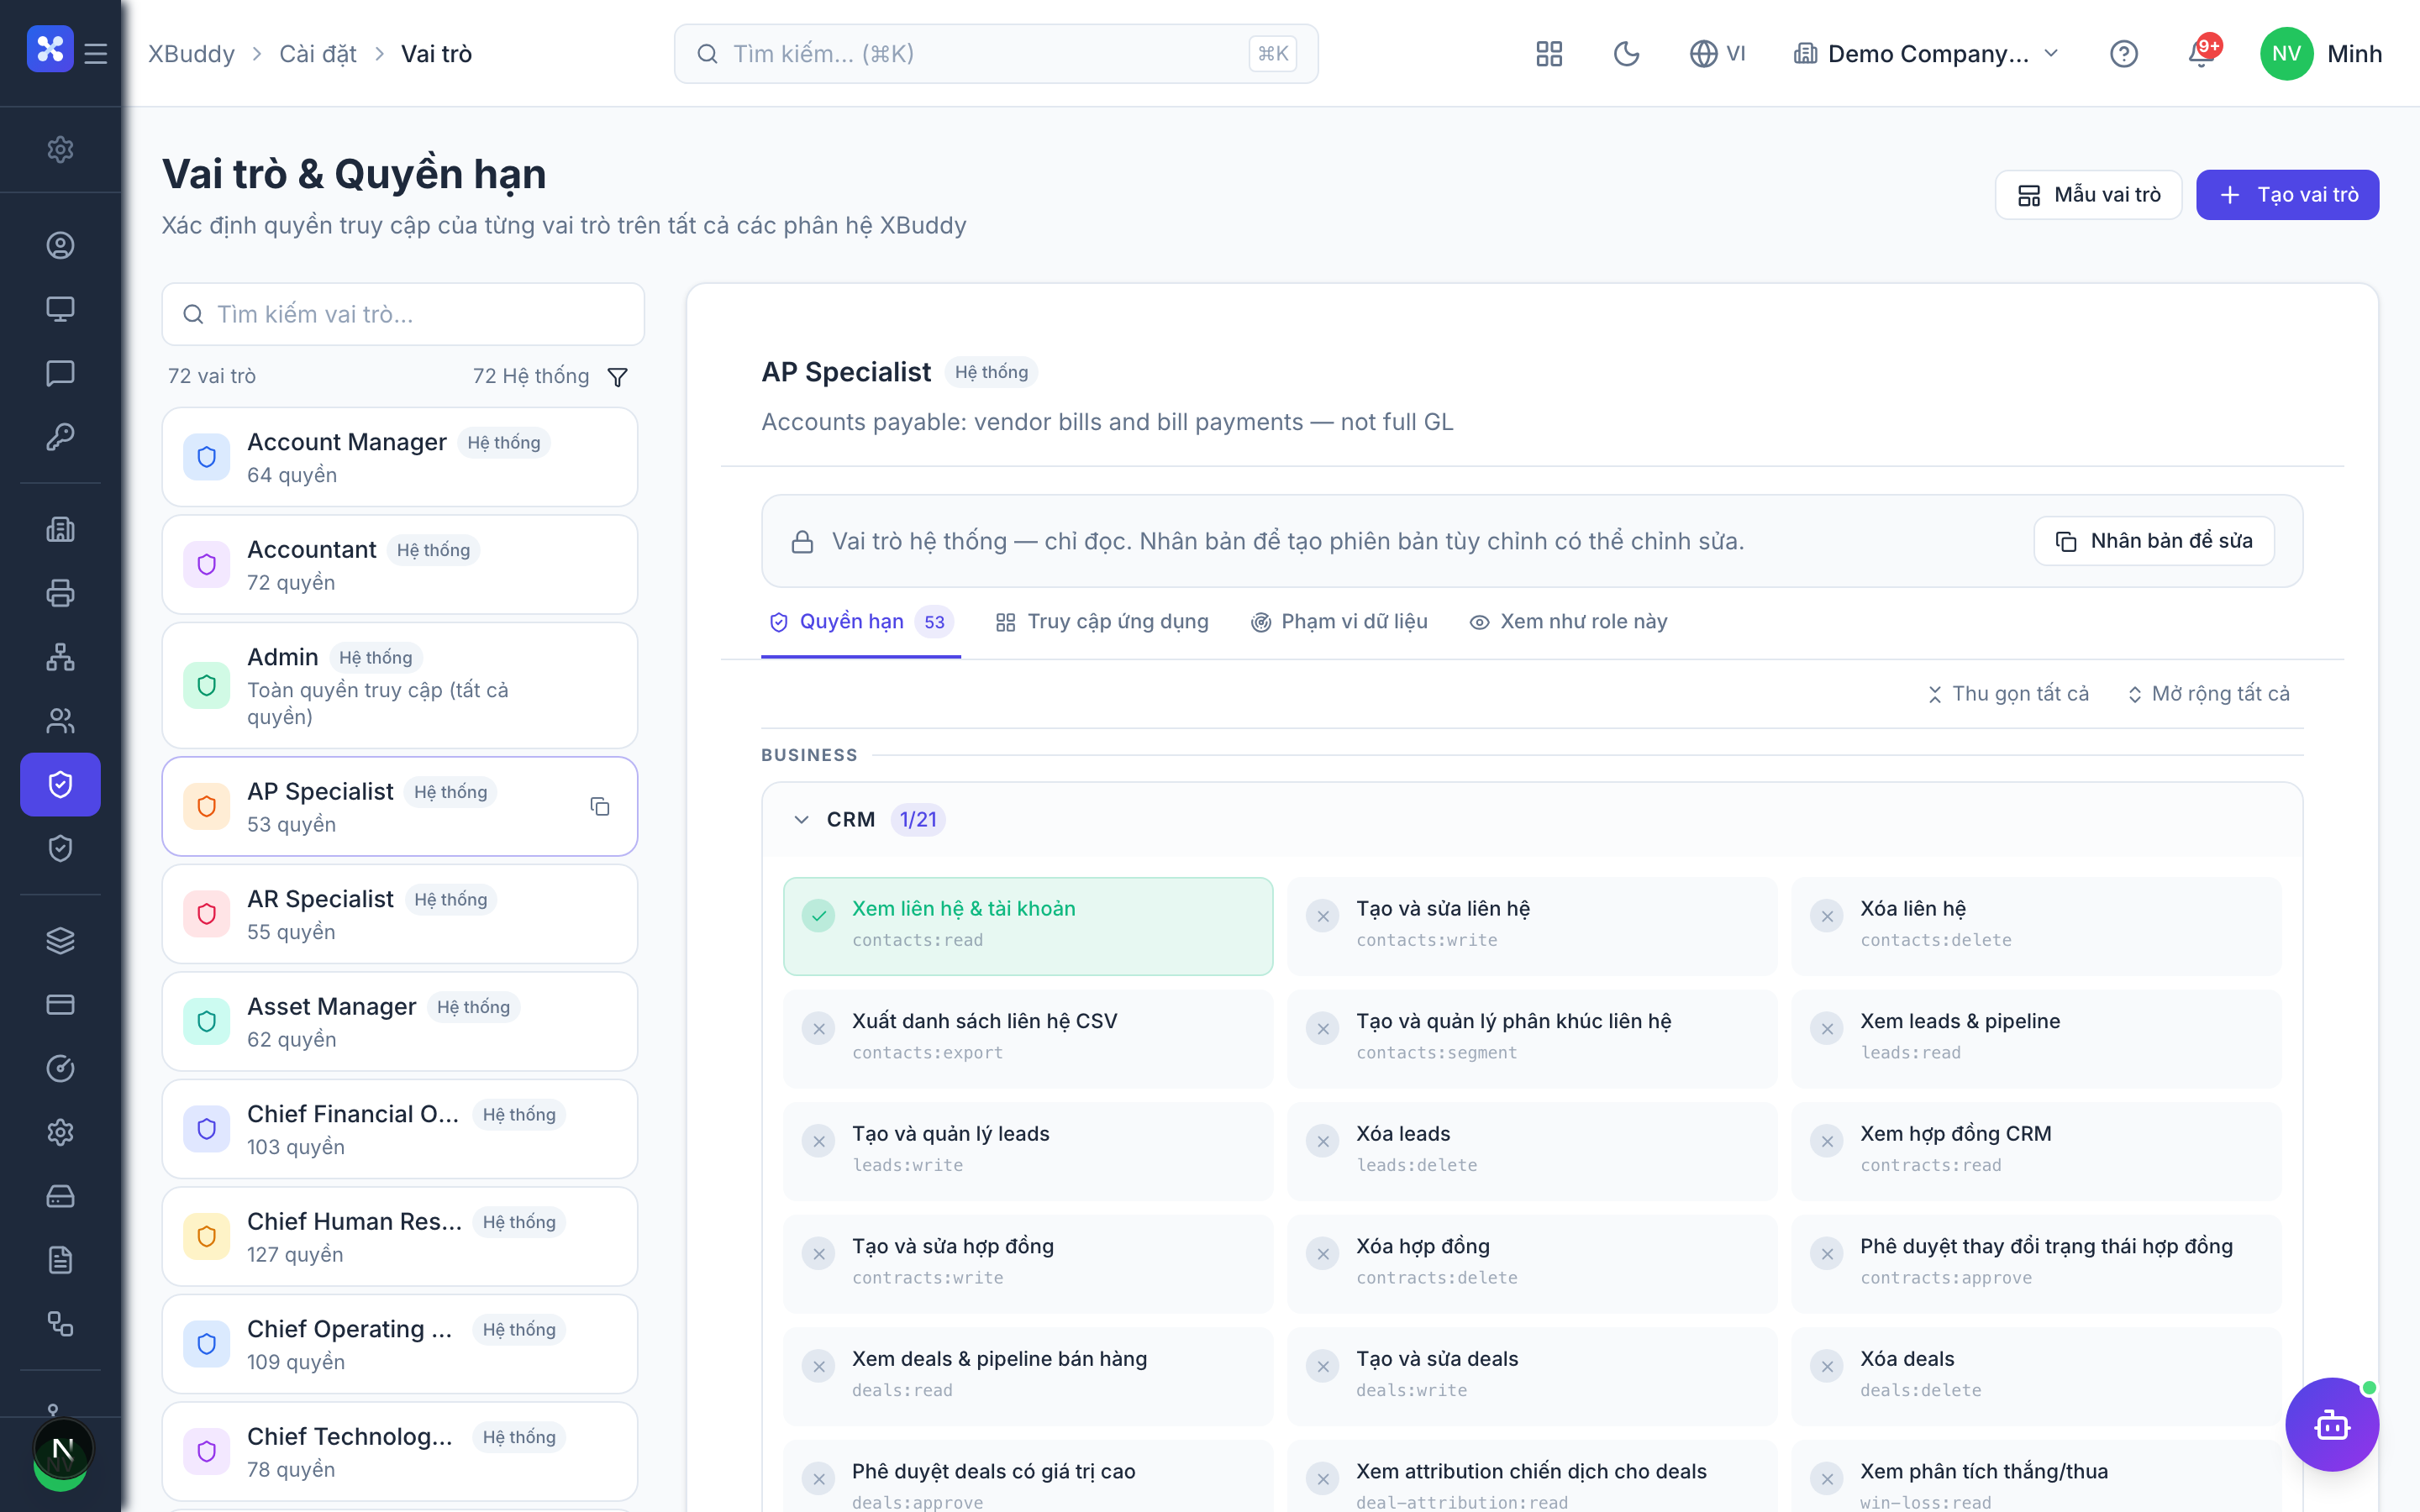The width and height of the screenshot is (2420, 1512).
Task: Go to 'Cài đặt' breadcrumb link
Action: click(x=317, y=54)
